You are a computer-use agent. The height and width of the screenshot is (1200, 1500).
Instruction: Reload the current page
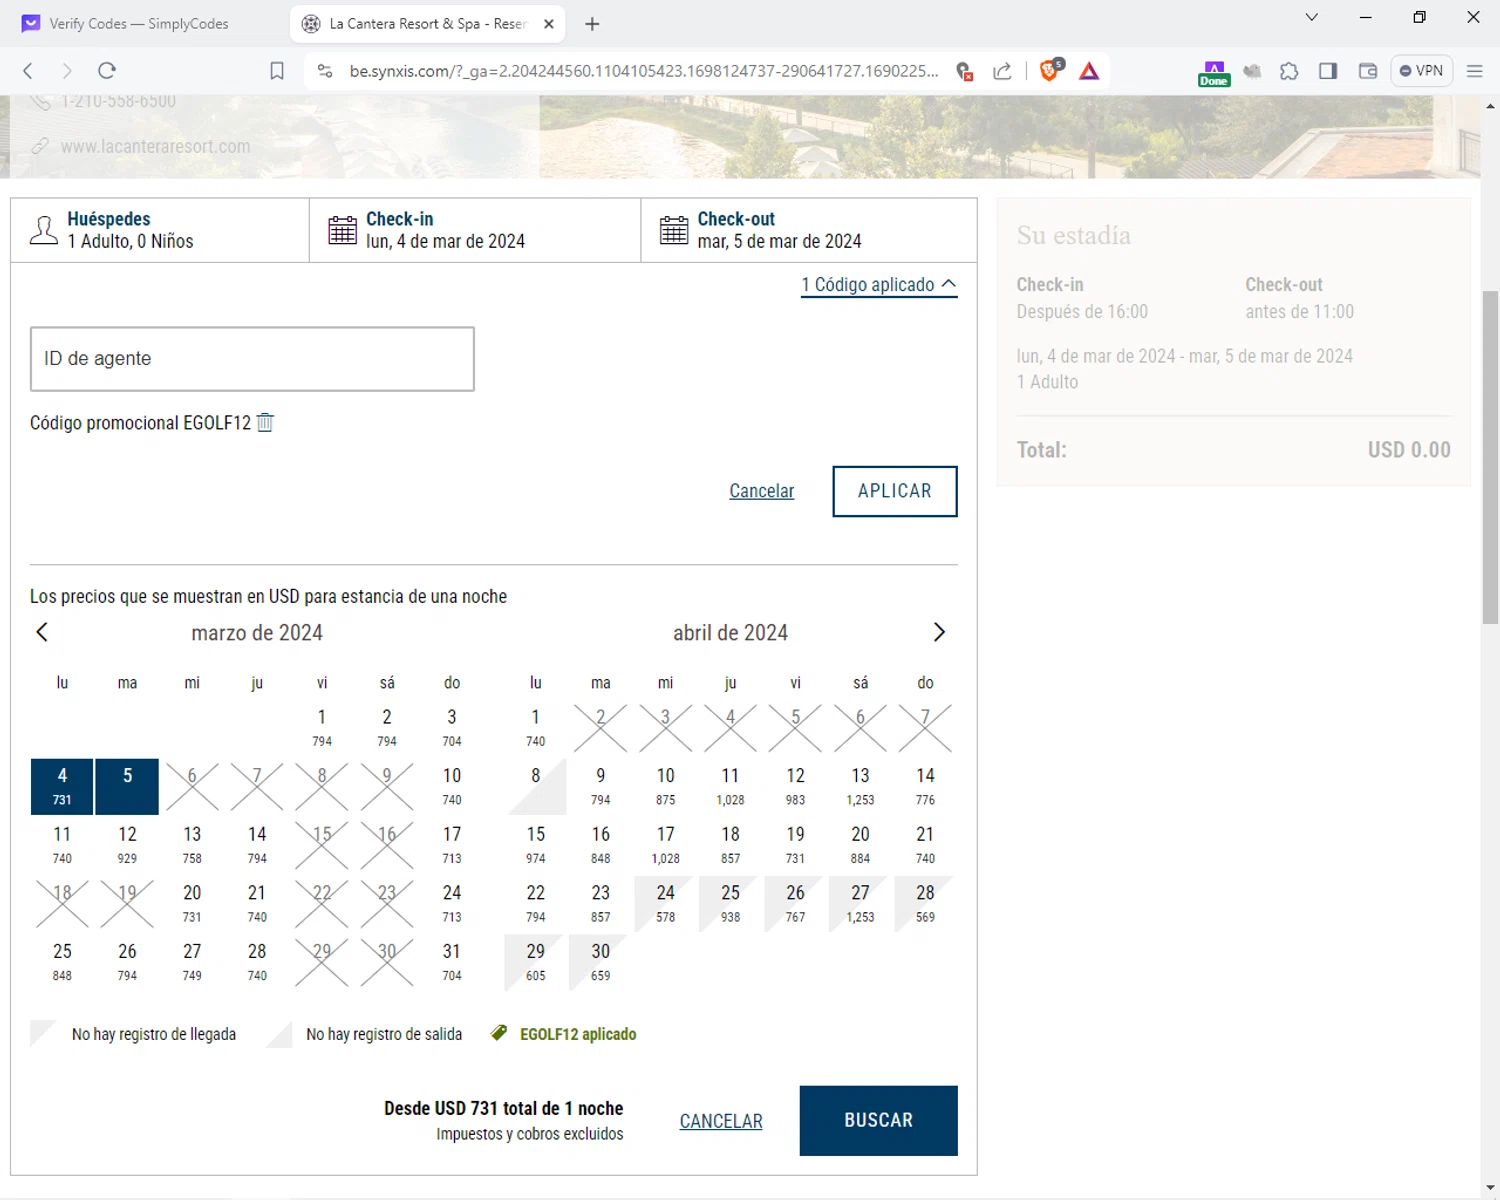pyautogui.click(x=107, y=71)
